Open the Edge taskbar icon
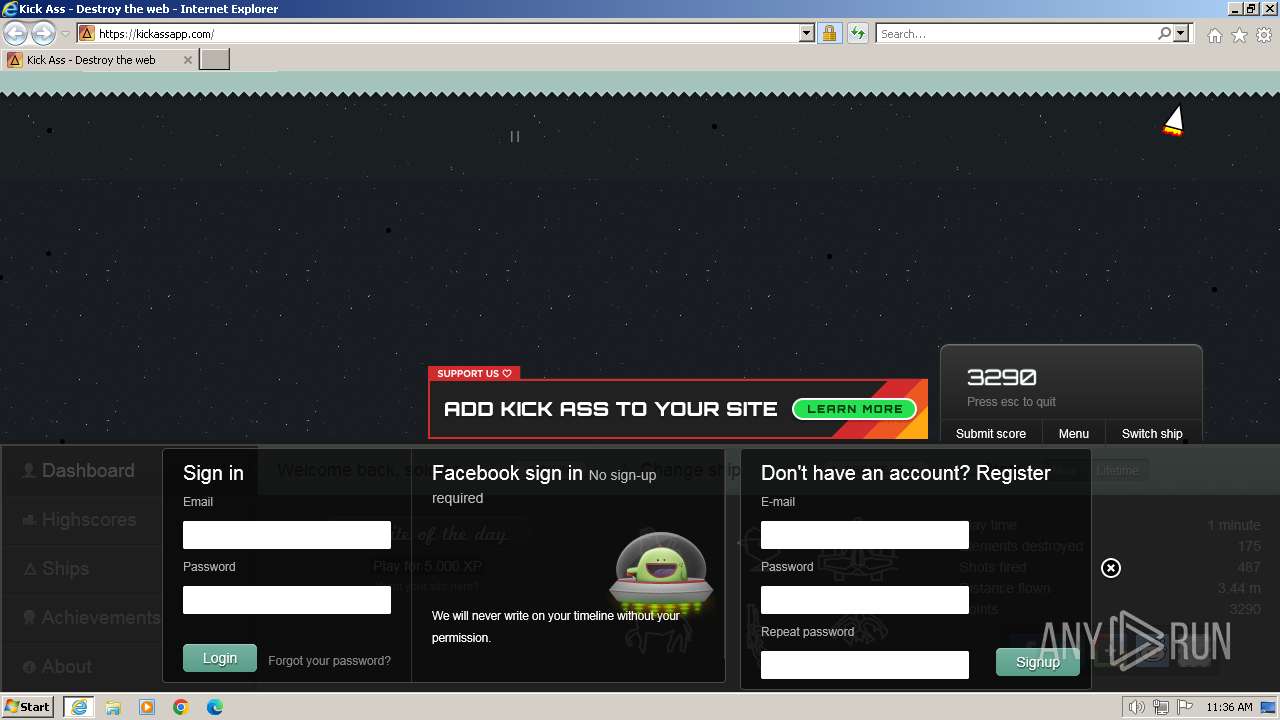1280x720 pixels. pos(215,707)
